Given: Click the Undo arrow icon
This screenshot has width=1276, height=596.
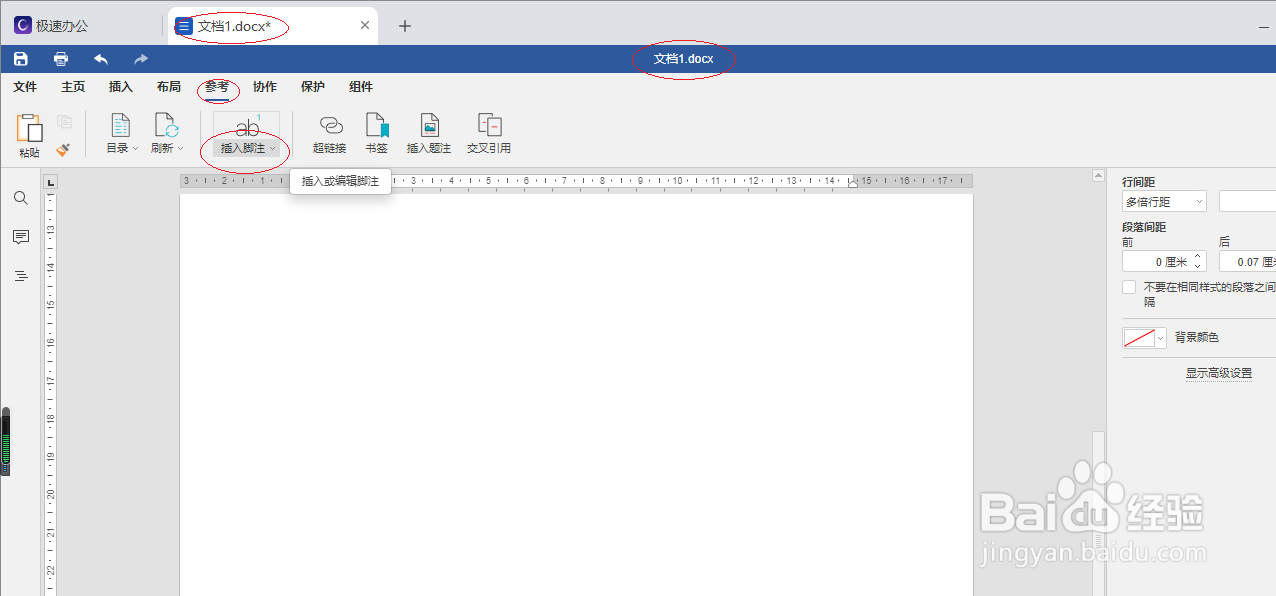Looking at the screenshot, I should point(100,58).
